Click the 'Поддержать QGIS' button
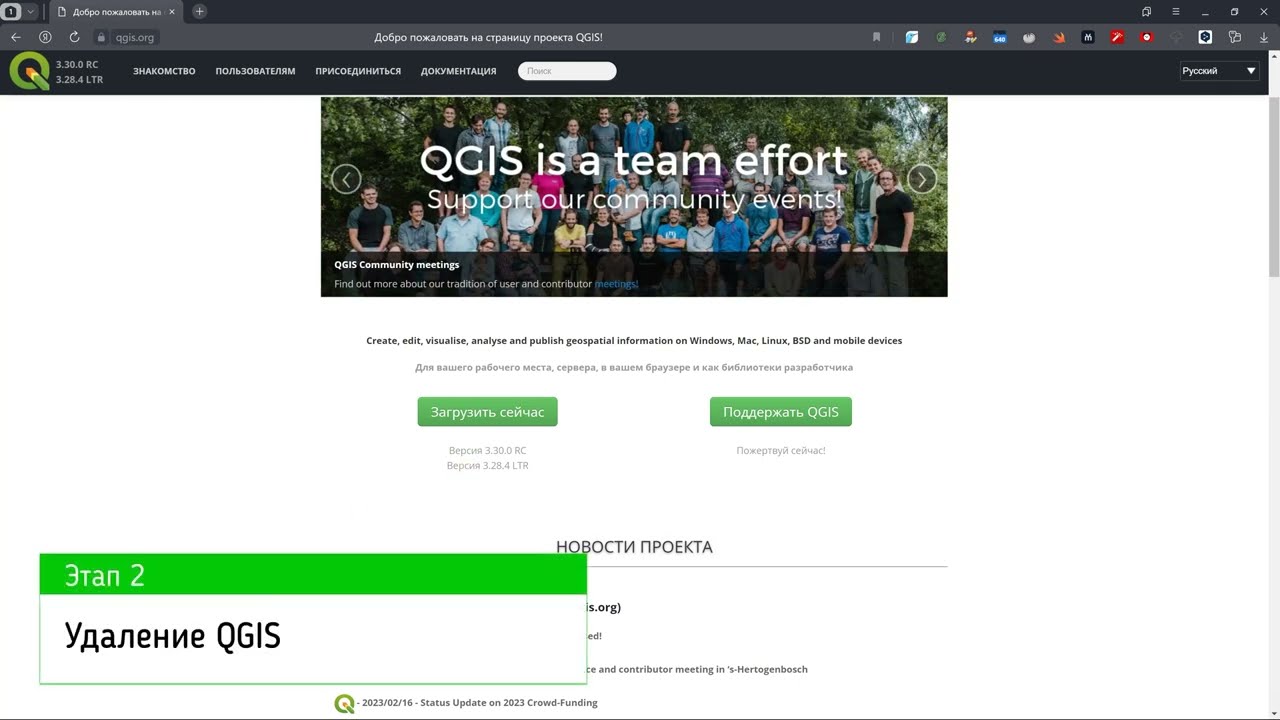Screen dimensions: 1280x720 pos(781,412)
